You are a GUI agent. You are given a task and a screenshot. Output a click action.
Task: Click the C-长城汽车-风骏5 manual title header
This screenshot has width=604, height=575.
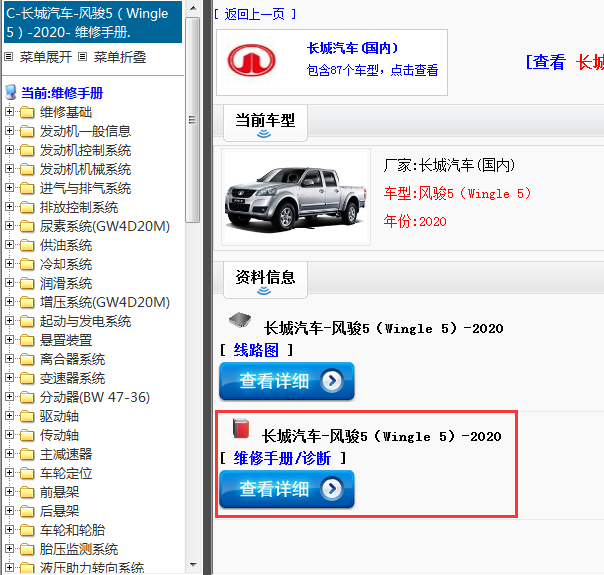(x=93, y=22)
